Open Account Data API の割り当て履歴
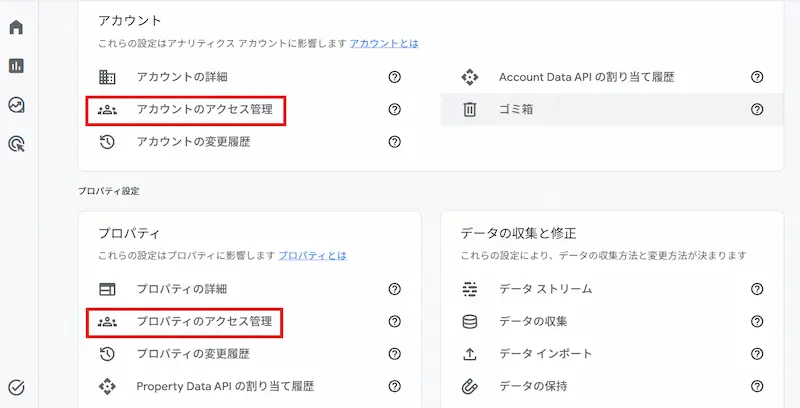The image size is (800, 408). 587,77
